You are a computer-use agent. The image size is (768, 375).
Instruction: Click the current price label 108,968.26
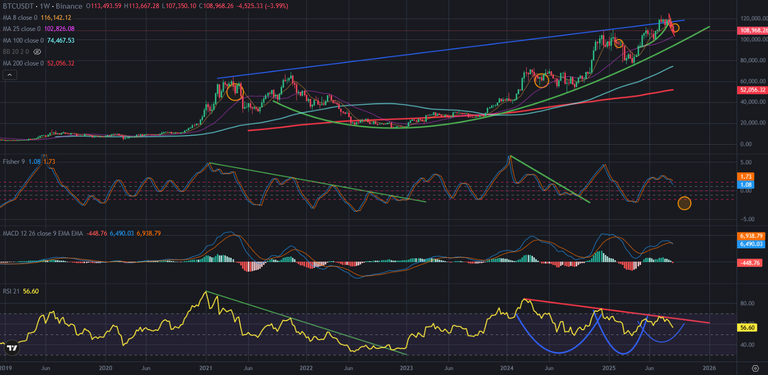pos(752,31)
